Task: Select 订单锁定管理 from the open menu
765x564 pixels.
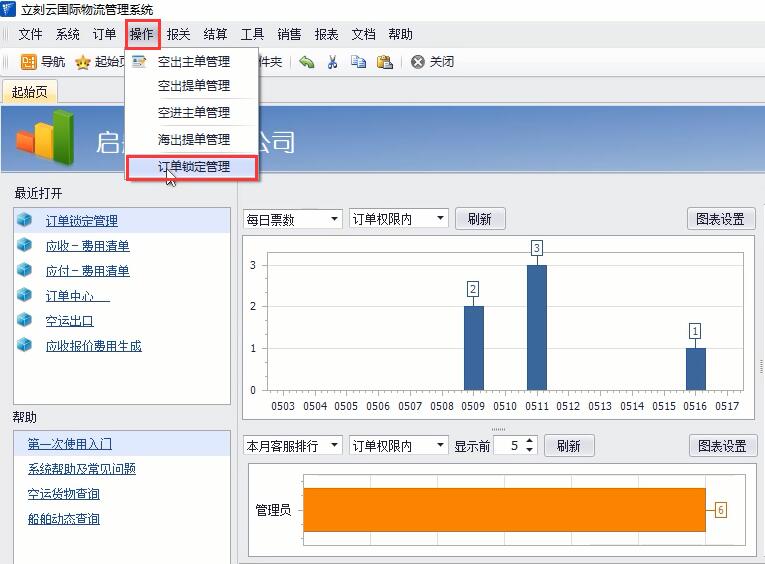Action: (x=194, y=167)
